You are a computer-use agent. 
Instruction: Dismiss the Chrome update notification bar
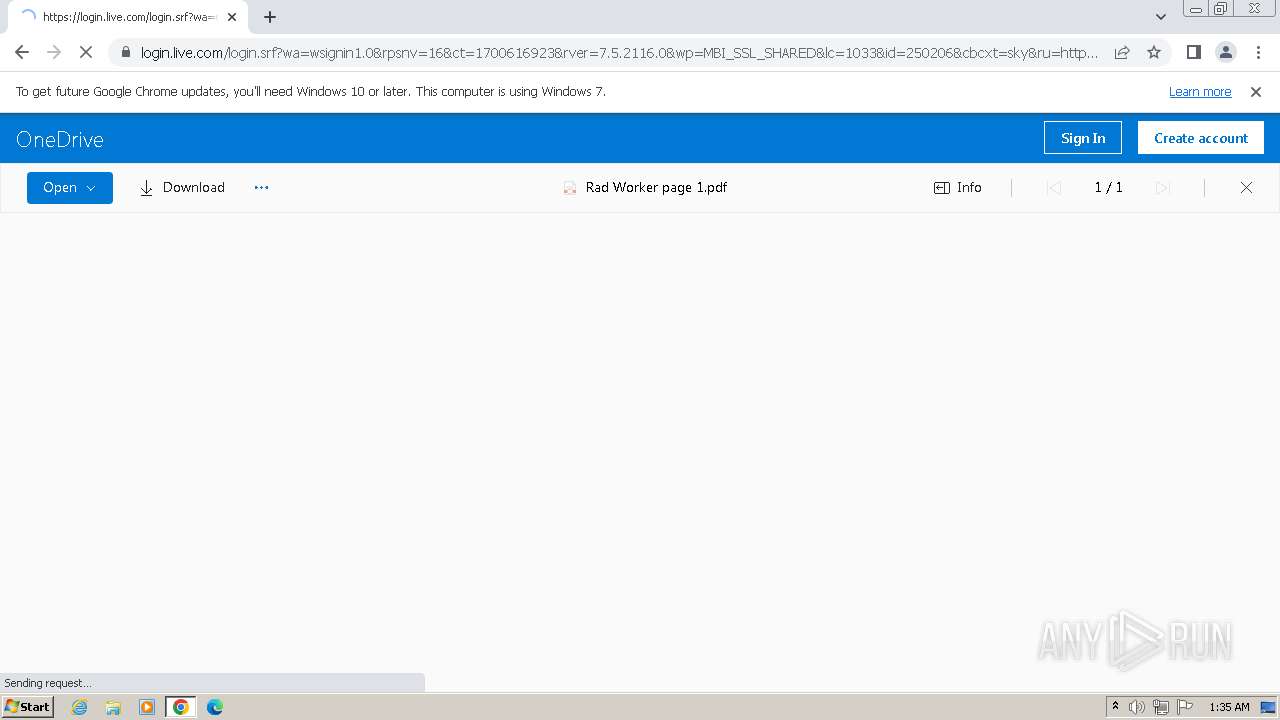point(1256,91)
